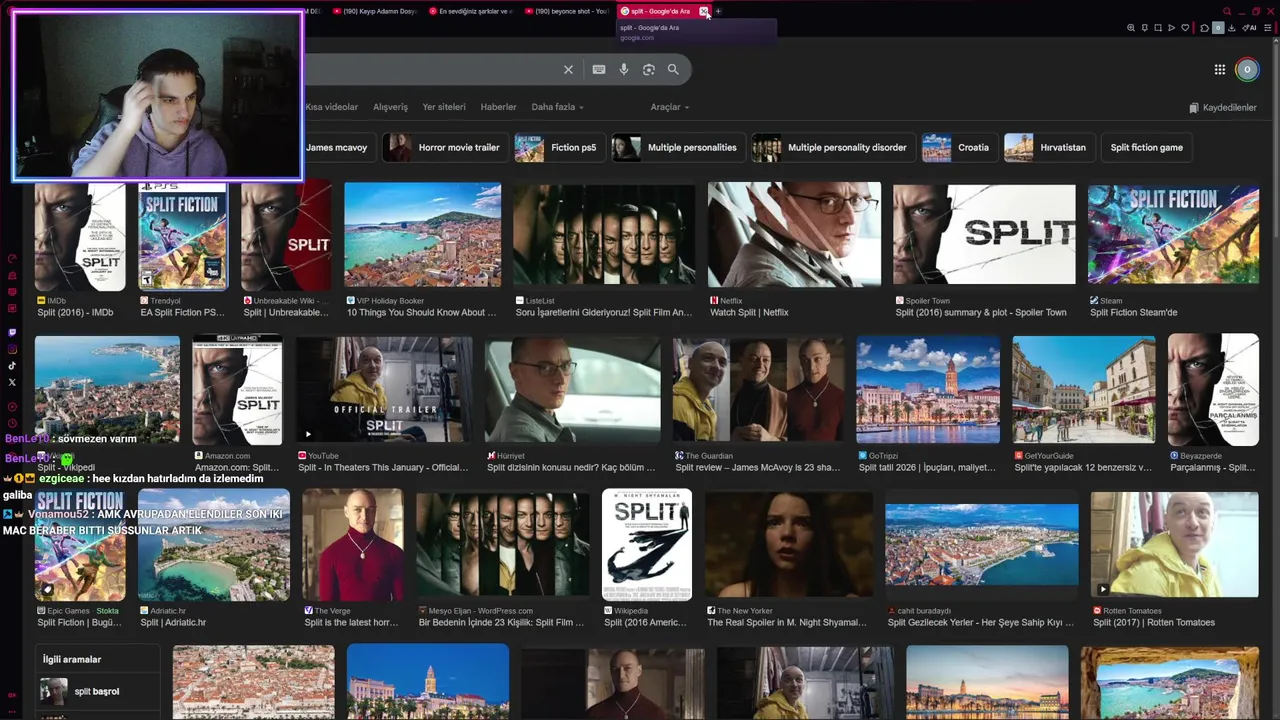Open a new tab with plus button
The image size is (1280, 720).
pos(718,11)
